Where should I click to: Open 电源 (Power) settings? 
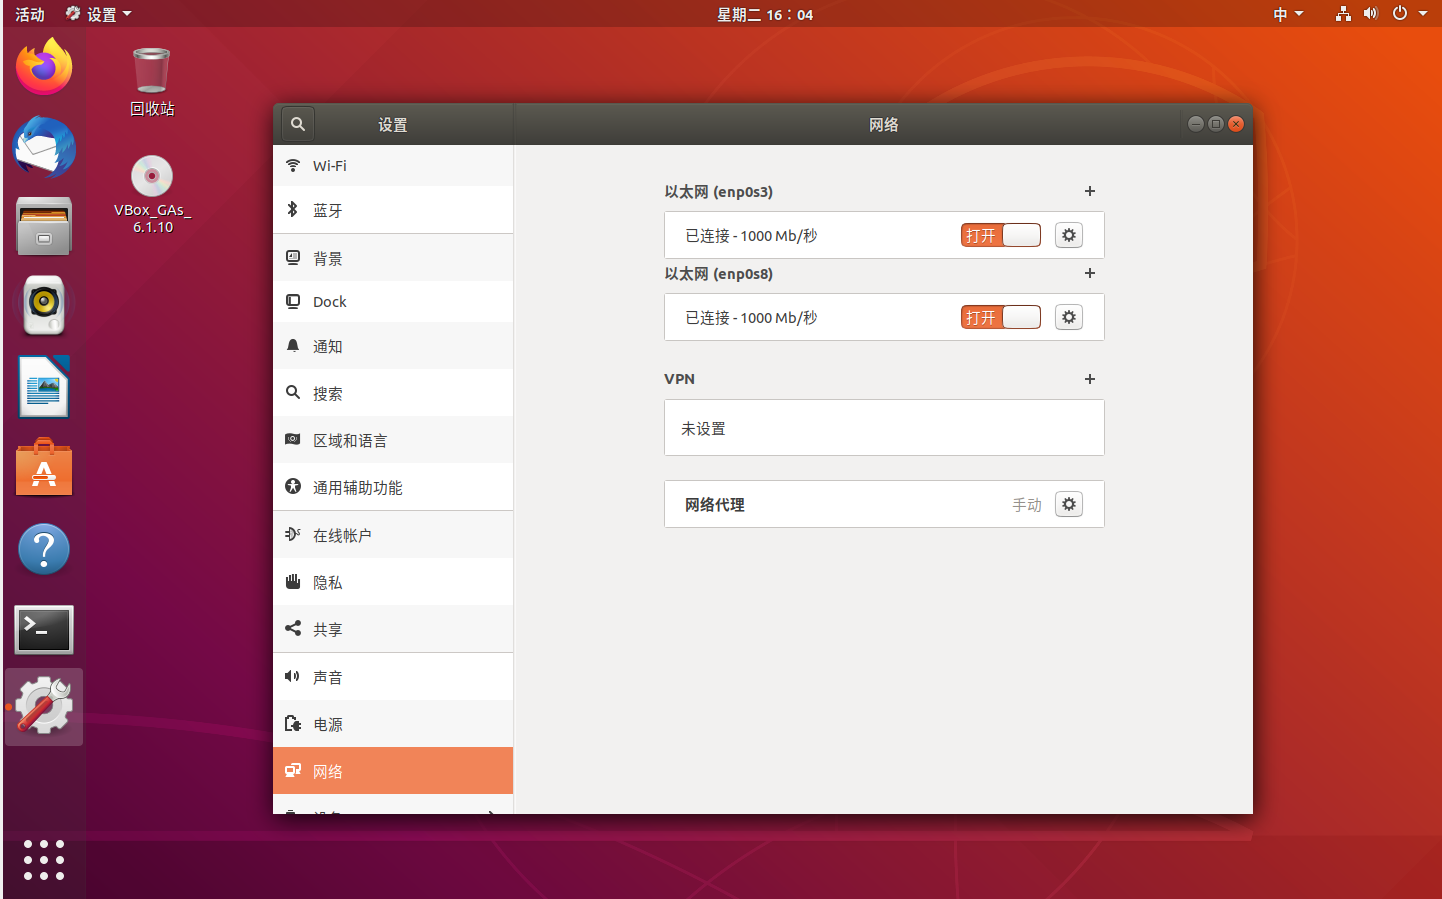coord(330,723)
